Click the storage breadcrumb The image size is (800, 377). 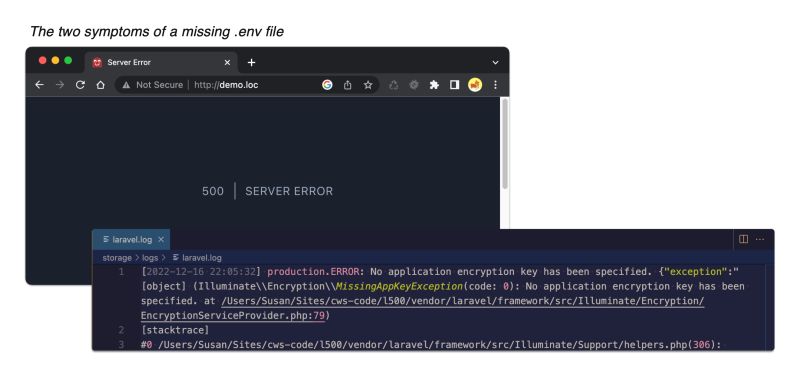tap(117, 258)
